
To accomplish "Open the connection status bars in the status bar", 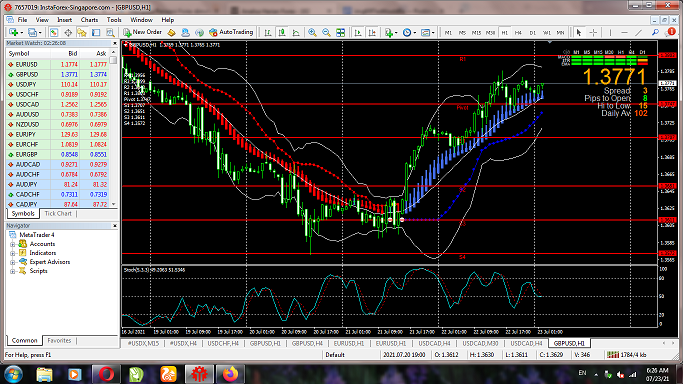I will coord(613,355).
